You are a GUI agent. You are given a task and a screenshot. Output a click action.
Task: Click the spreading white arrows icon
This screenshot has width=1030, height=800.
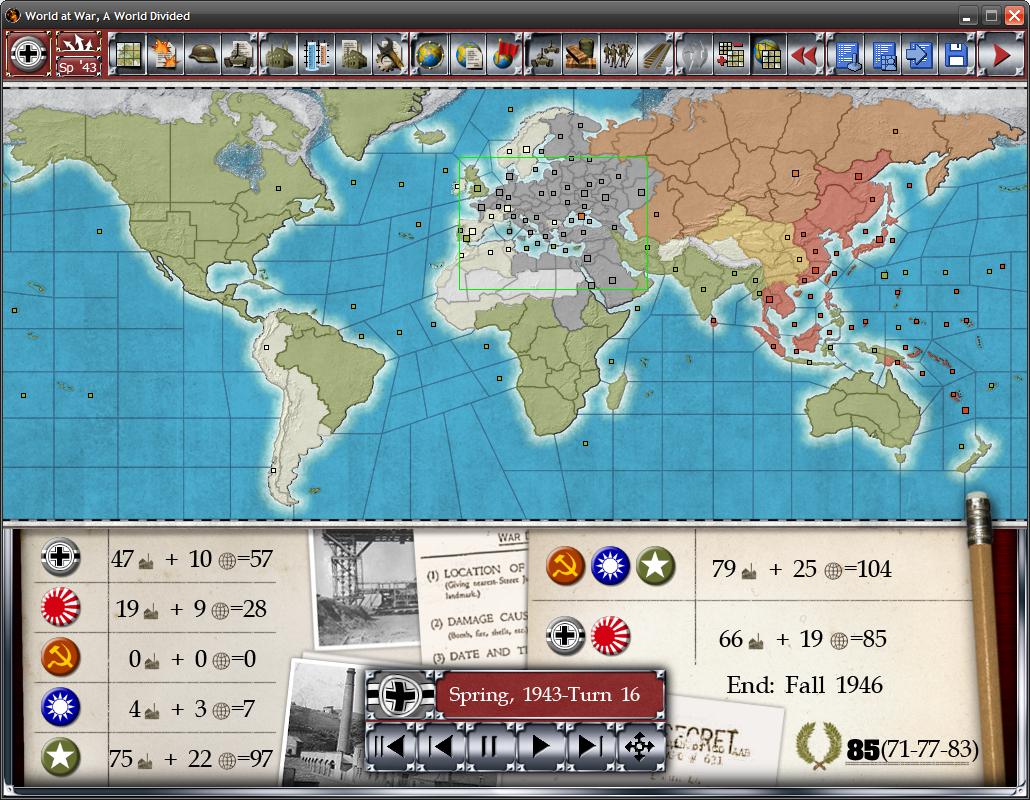tap(78, 43)
